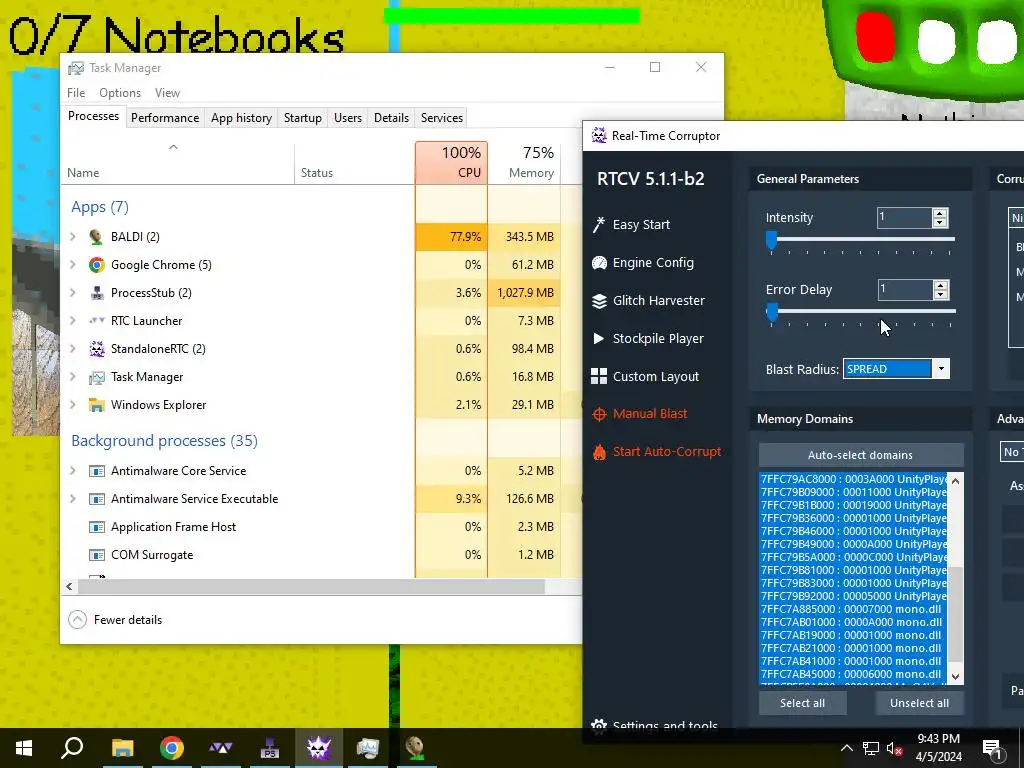
Task: Expand the Google Chrome (5) process group
Action: (73, 264)
